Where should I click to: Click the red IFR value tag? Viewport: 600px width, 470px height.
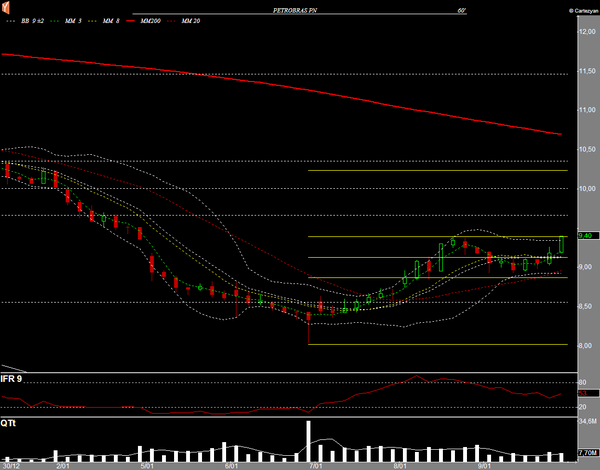click(582, 394)
